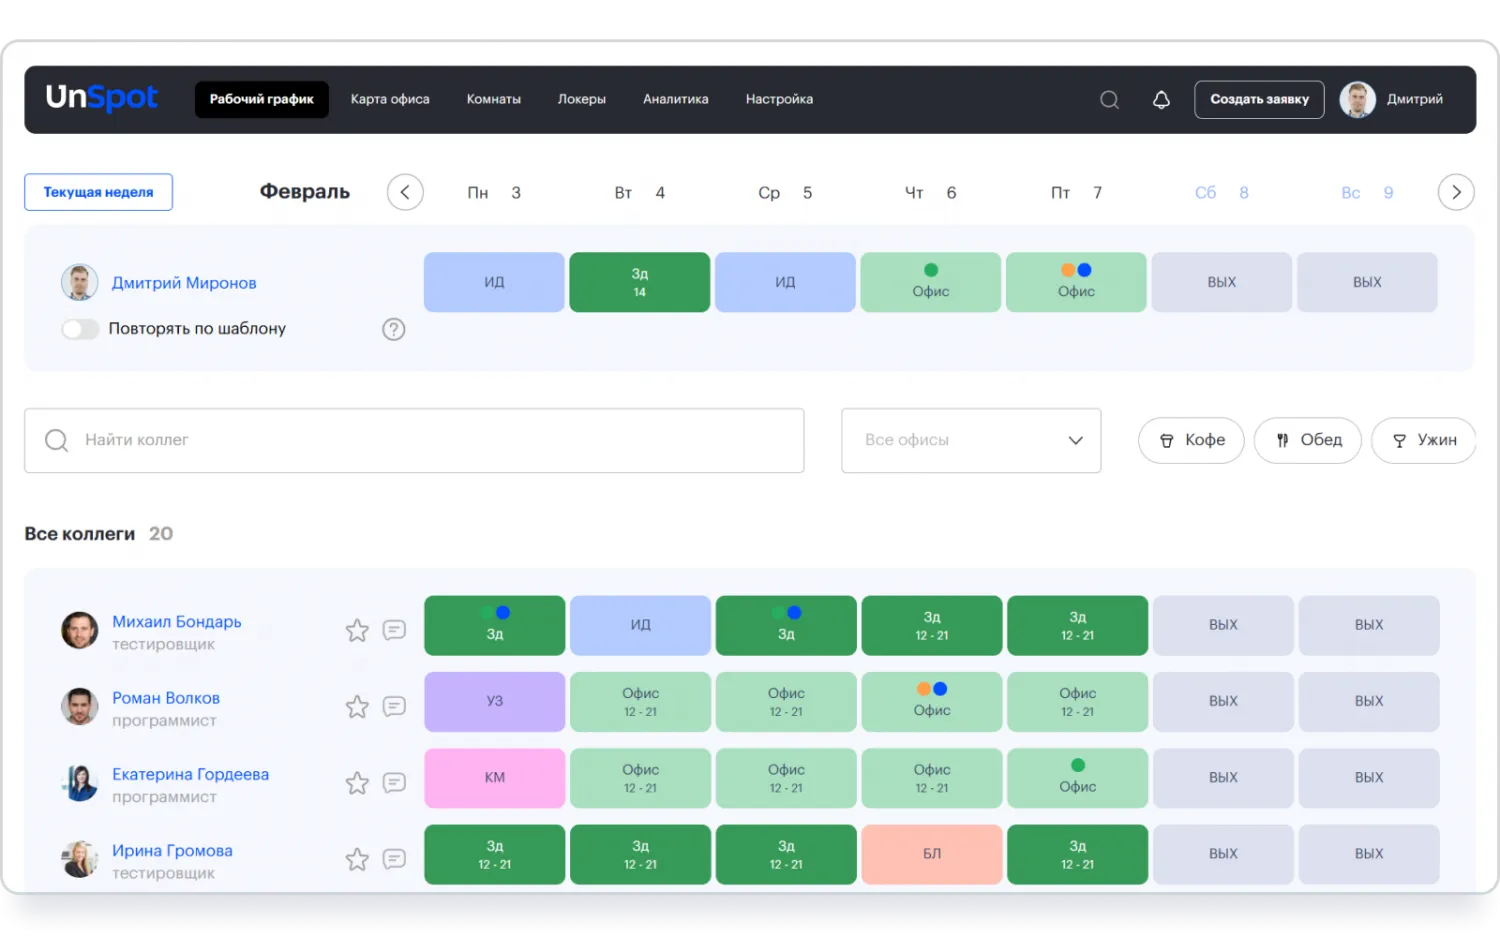
Task: Open message icon for Ирина Громова
Action: tap(394, 859)
